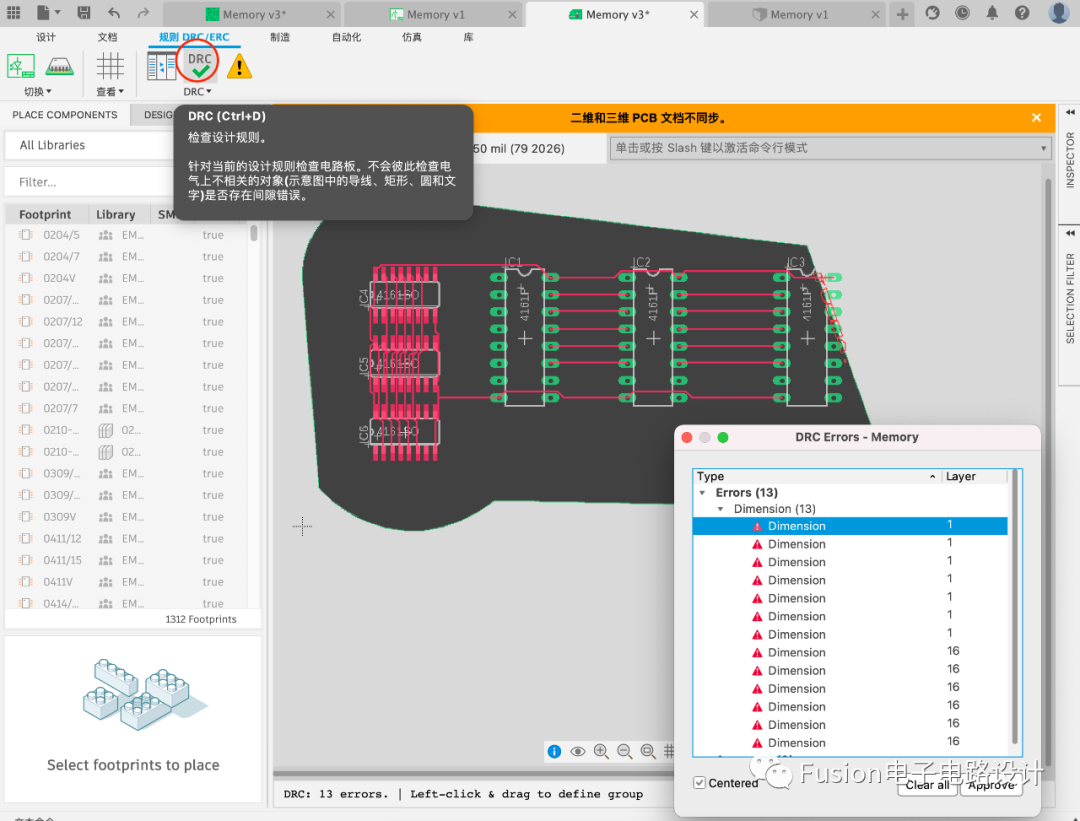1080x821 pixels.
Task: Switch to the 库 ribbon tab
Action: click(x=468, y=37)
